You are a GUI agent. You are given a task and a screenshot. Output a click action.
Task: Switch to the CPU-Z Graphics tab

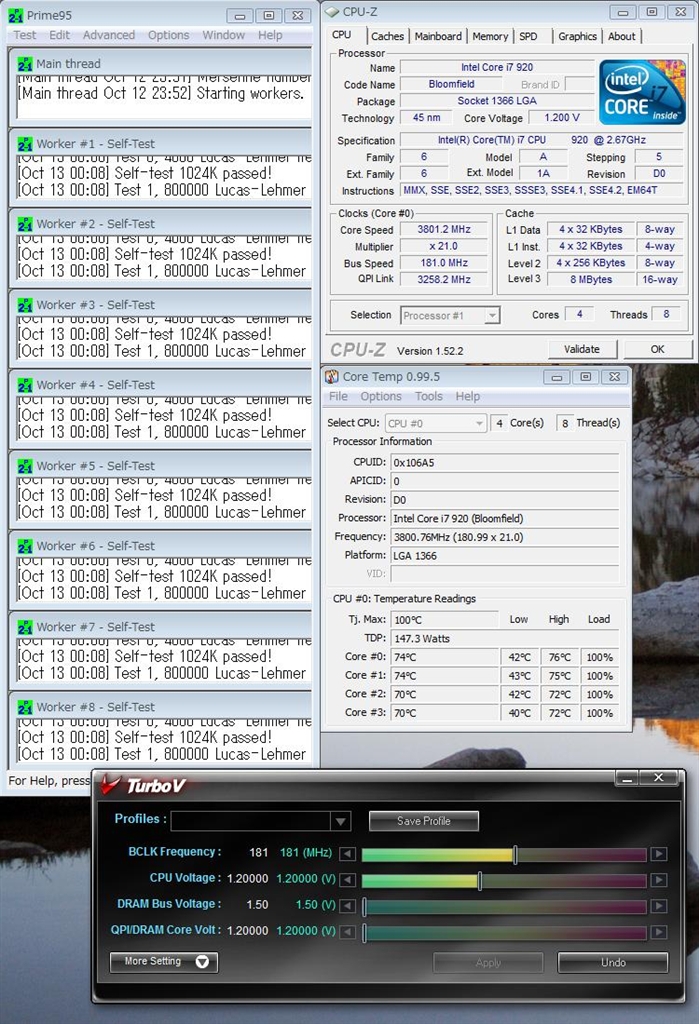pos(577,37)
